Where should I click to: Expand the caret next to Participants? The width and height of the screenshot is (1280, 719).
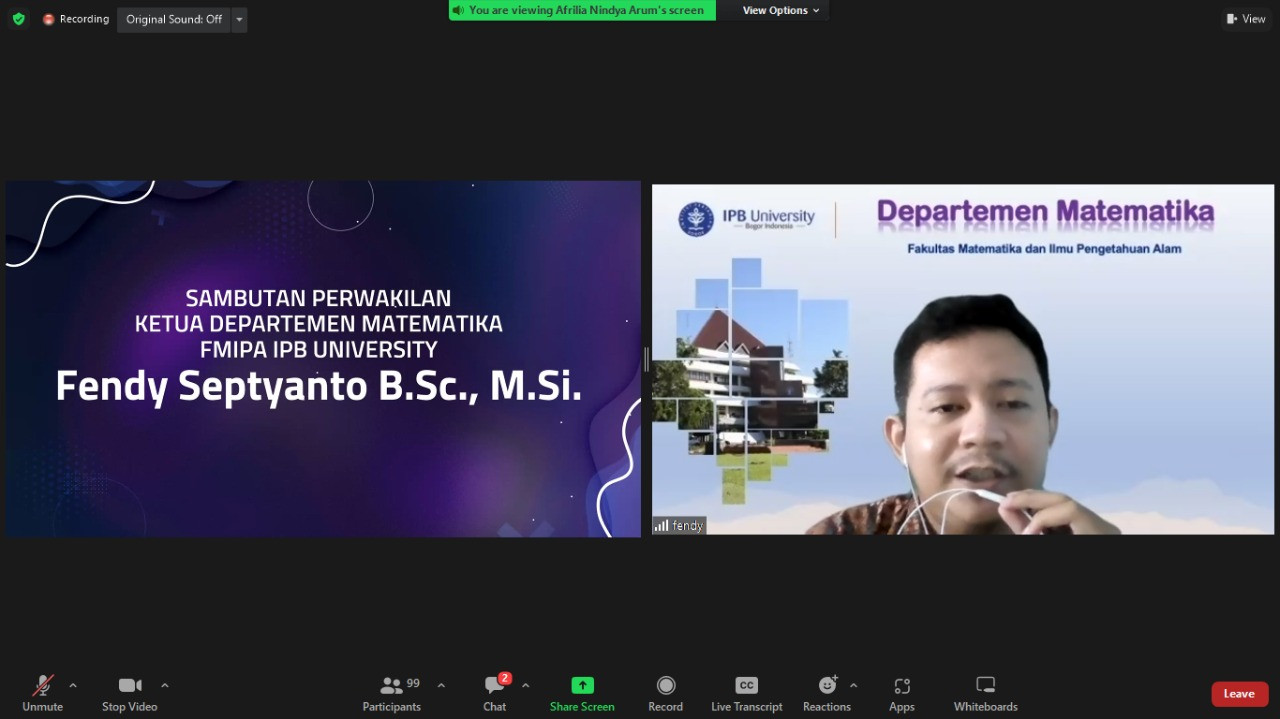[x=441, y=685]
